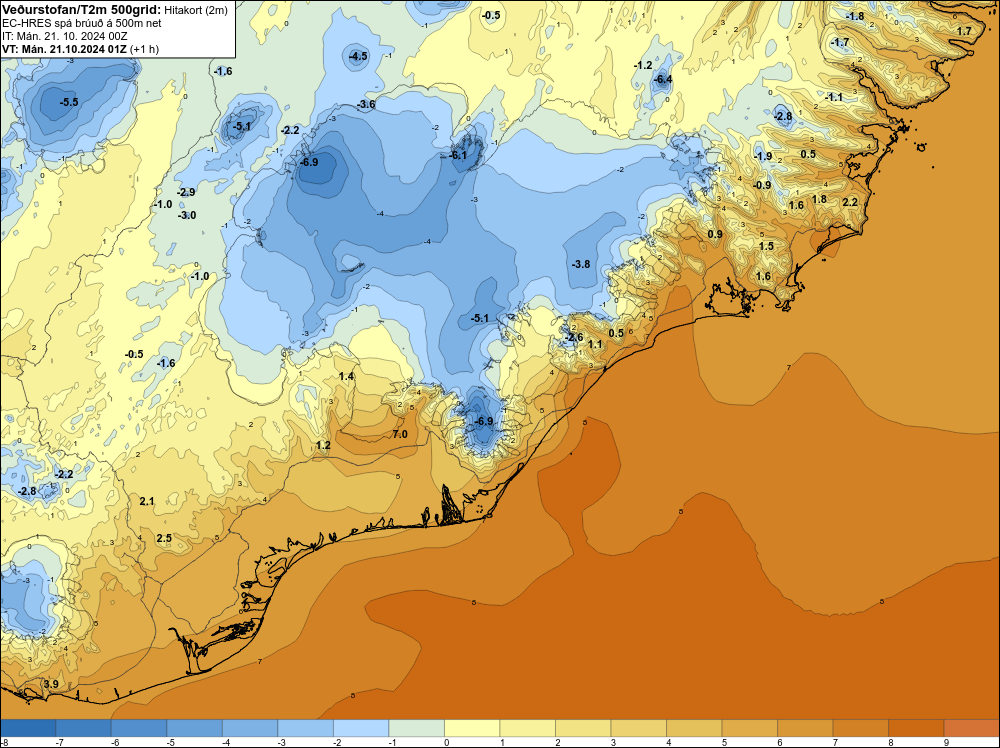Click the positive 2.2 temperature label
Screen dimensions: 1000x748
850,202
